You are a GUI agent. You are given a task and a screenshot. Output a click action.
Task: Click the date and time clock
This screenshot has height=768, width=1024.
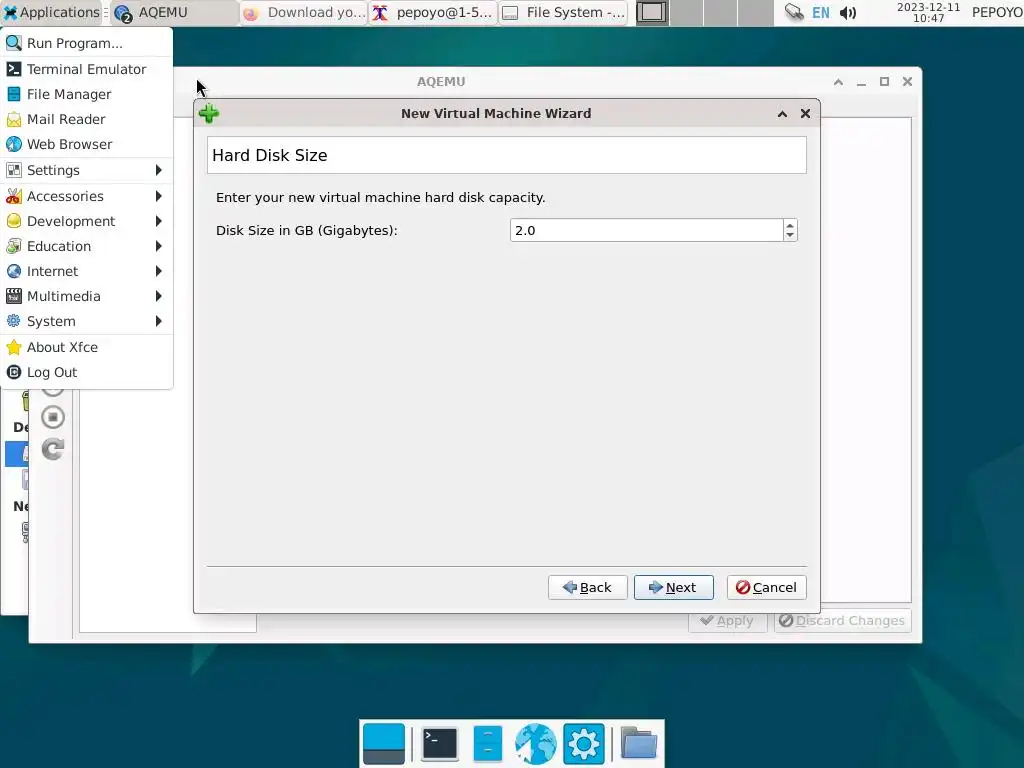[928, 12]
